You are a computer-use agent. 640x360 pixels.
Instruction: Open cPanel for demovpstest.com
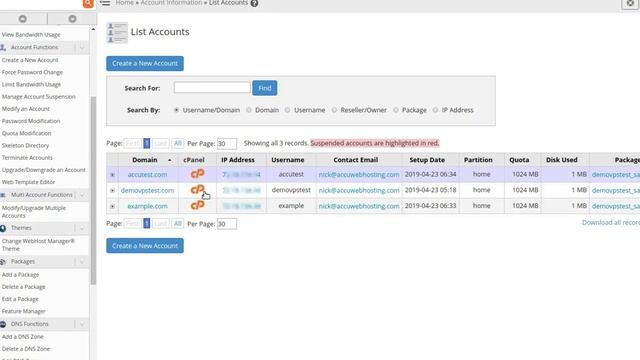coord(198,190)
